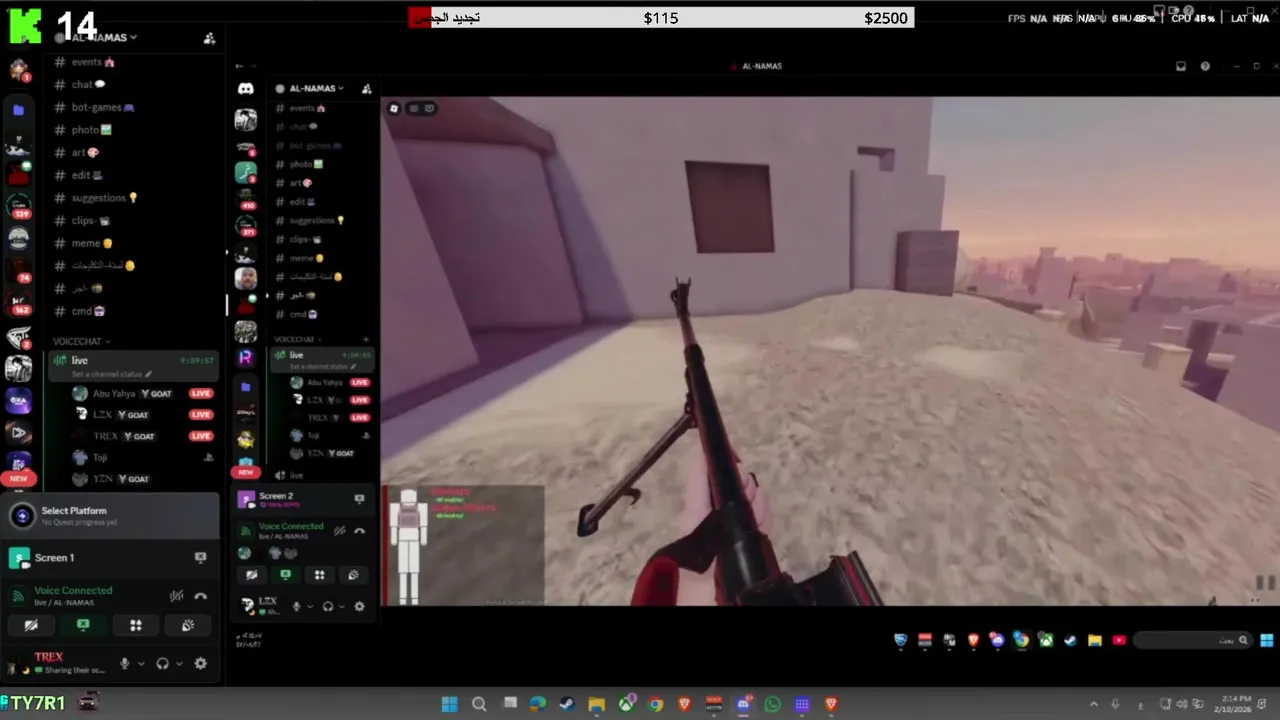
Task: Select server with 139 badge in left sidebar
Action: (x=18, y=207)
